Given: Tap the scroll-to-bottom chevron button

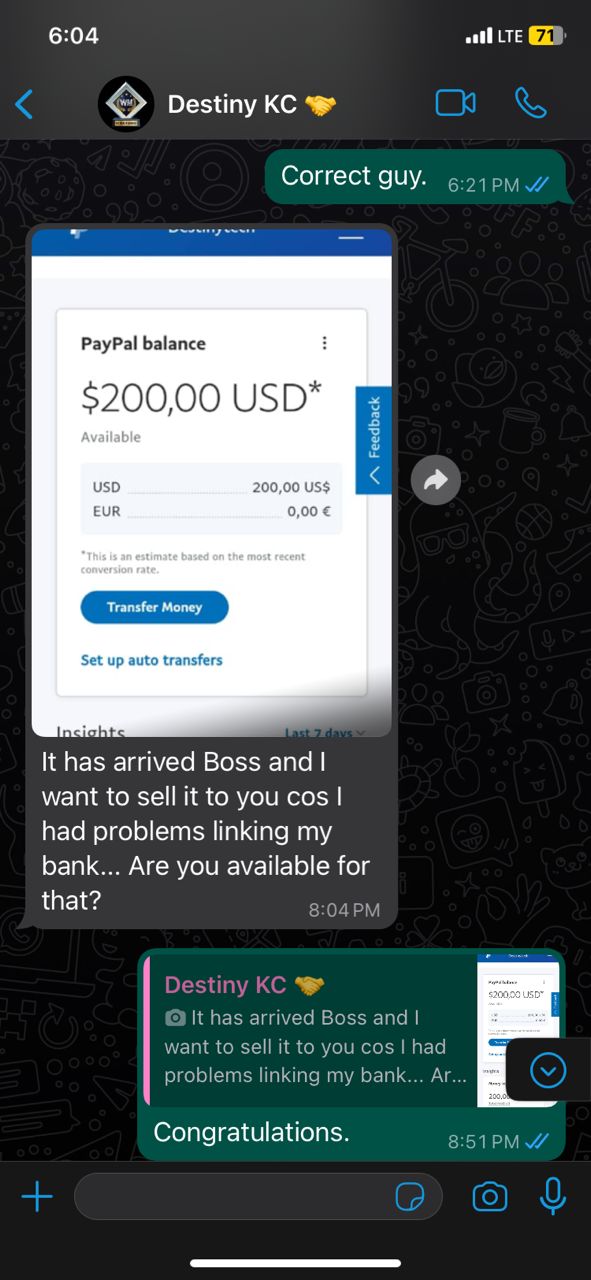Looking at the screenshot, I should [548, 1071].
